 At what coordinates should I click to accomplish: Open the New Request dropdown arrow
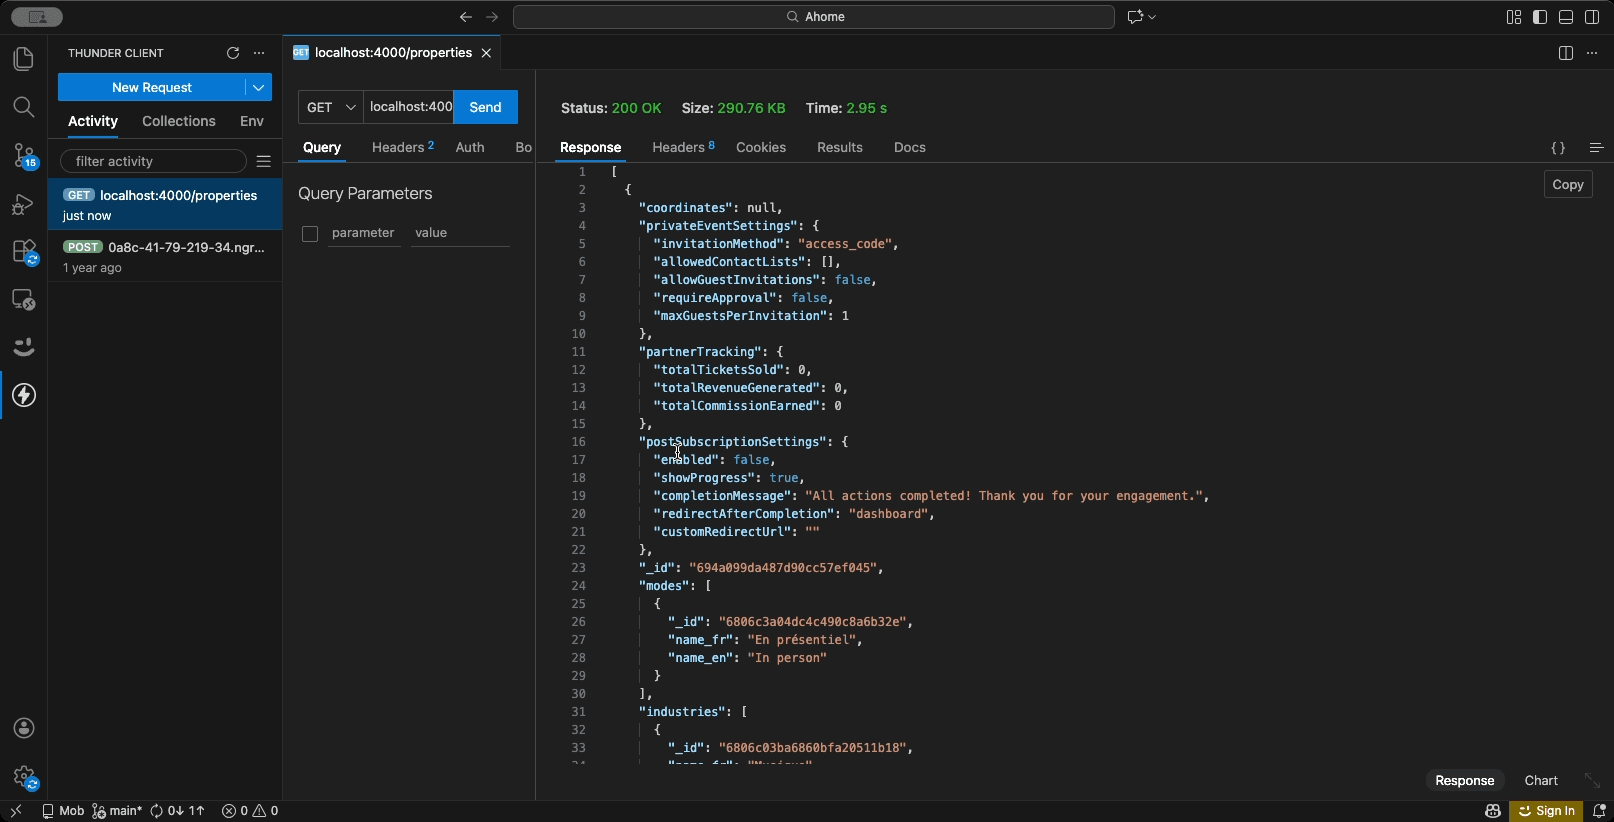click(x=258, y=87)
